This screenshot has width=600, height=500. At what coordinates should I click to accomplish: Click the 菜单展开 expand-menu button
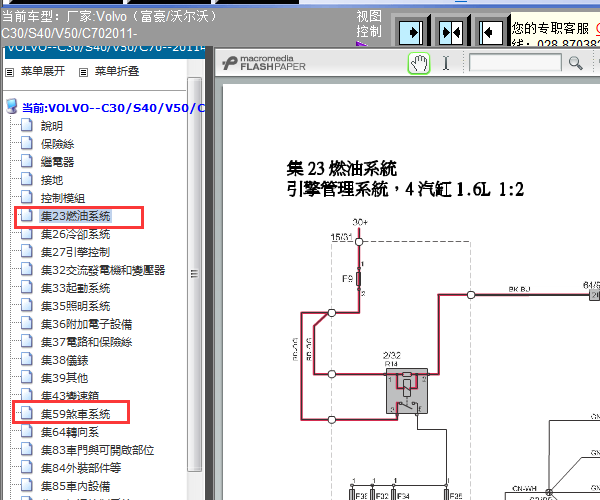click(43, 71)
